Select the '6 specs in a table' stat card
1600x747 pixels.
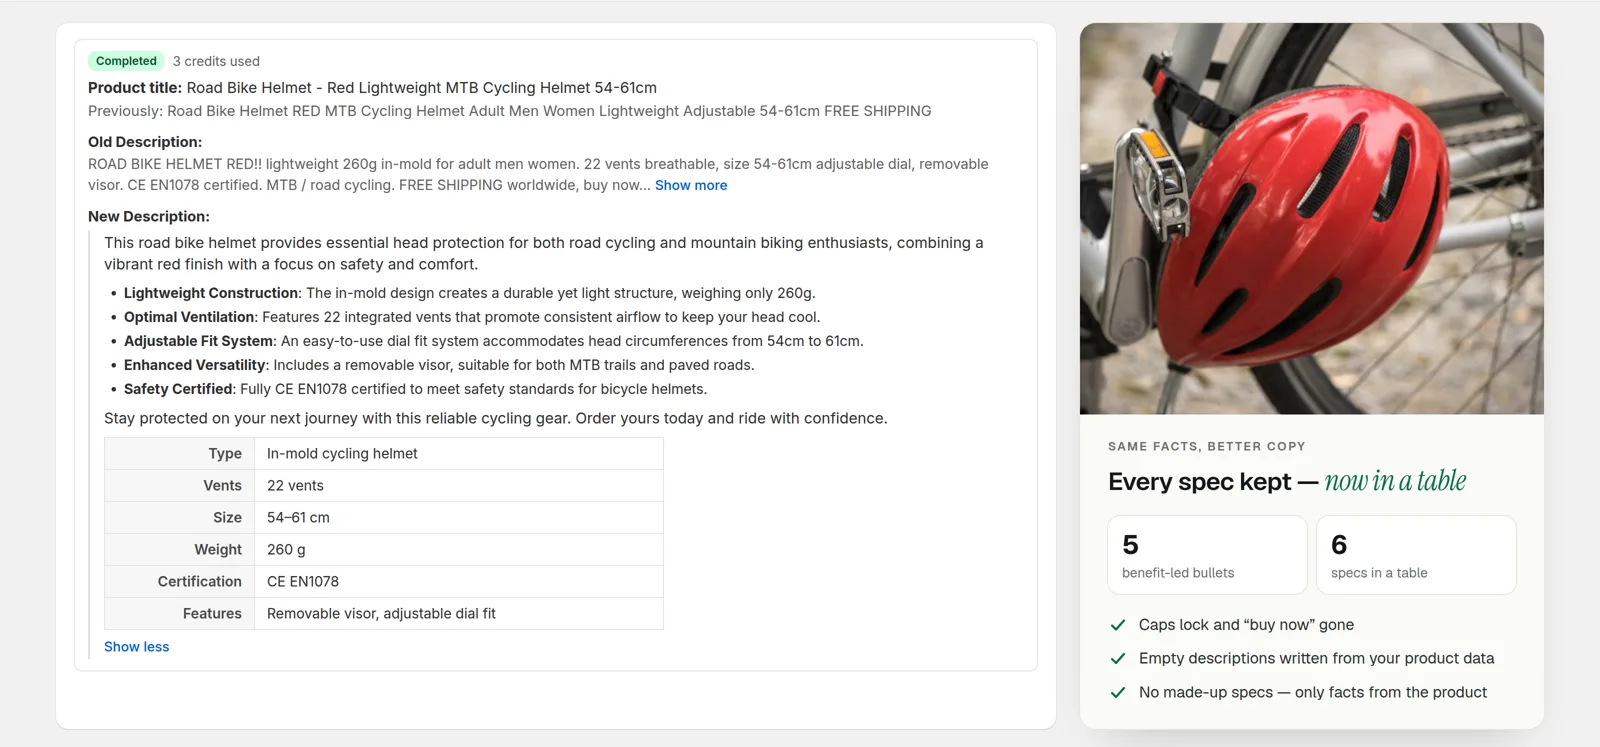[1416, 555]
